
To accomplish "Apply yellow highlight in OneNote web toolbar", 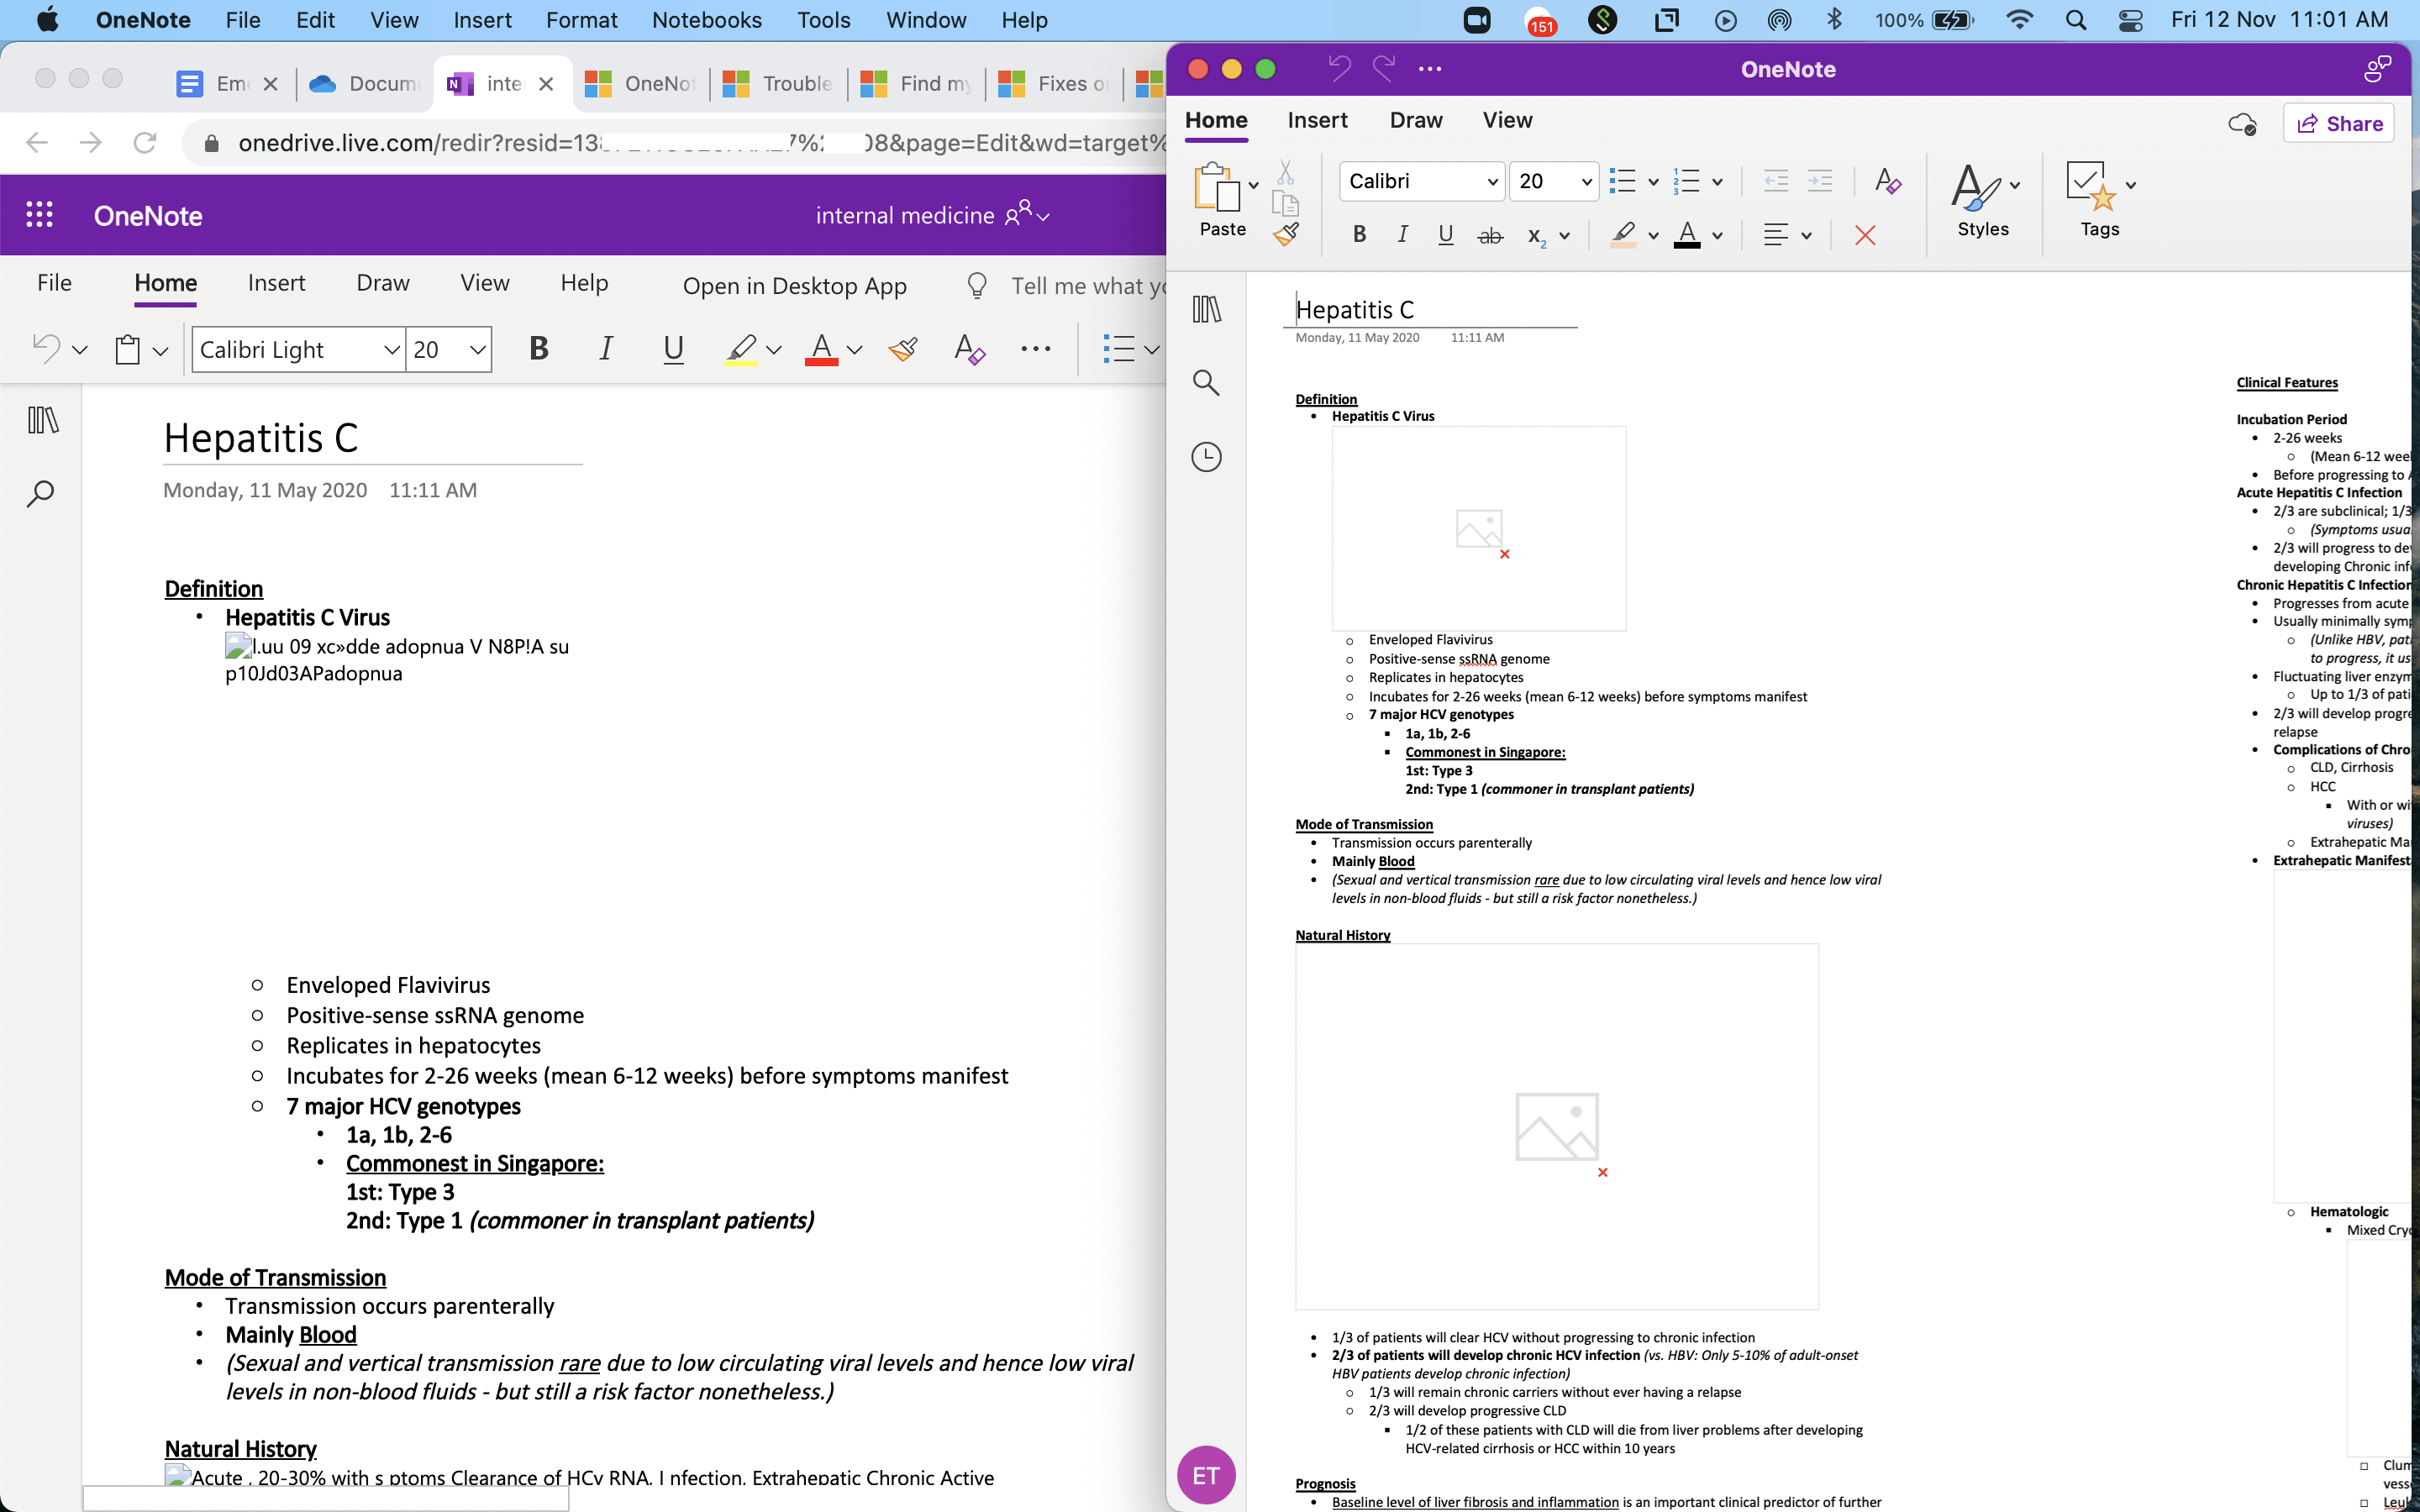I will (x=740, y=349).
